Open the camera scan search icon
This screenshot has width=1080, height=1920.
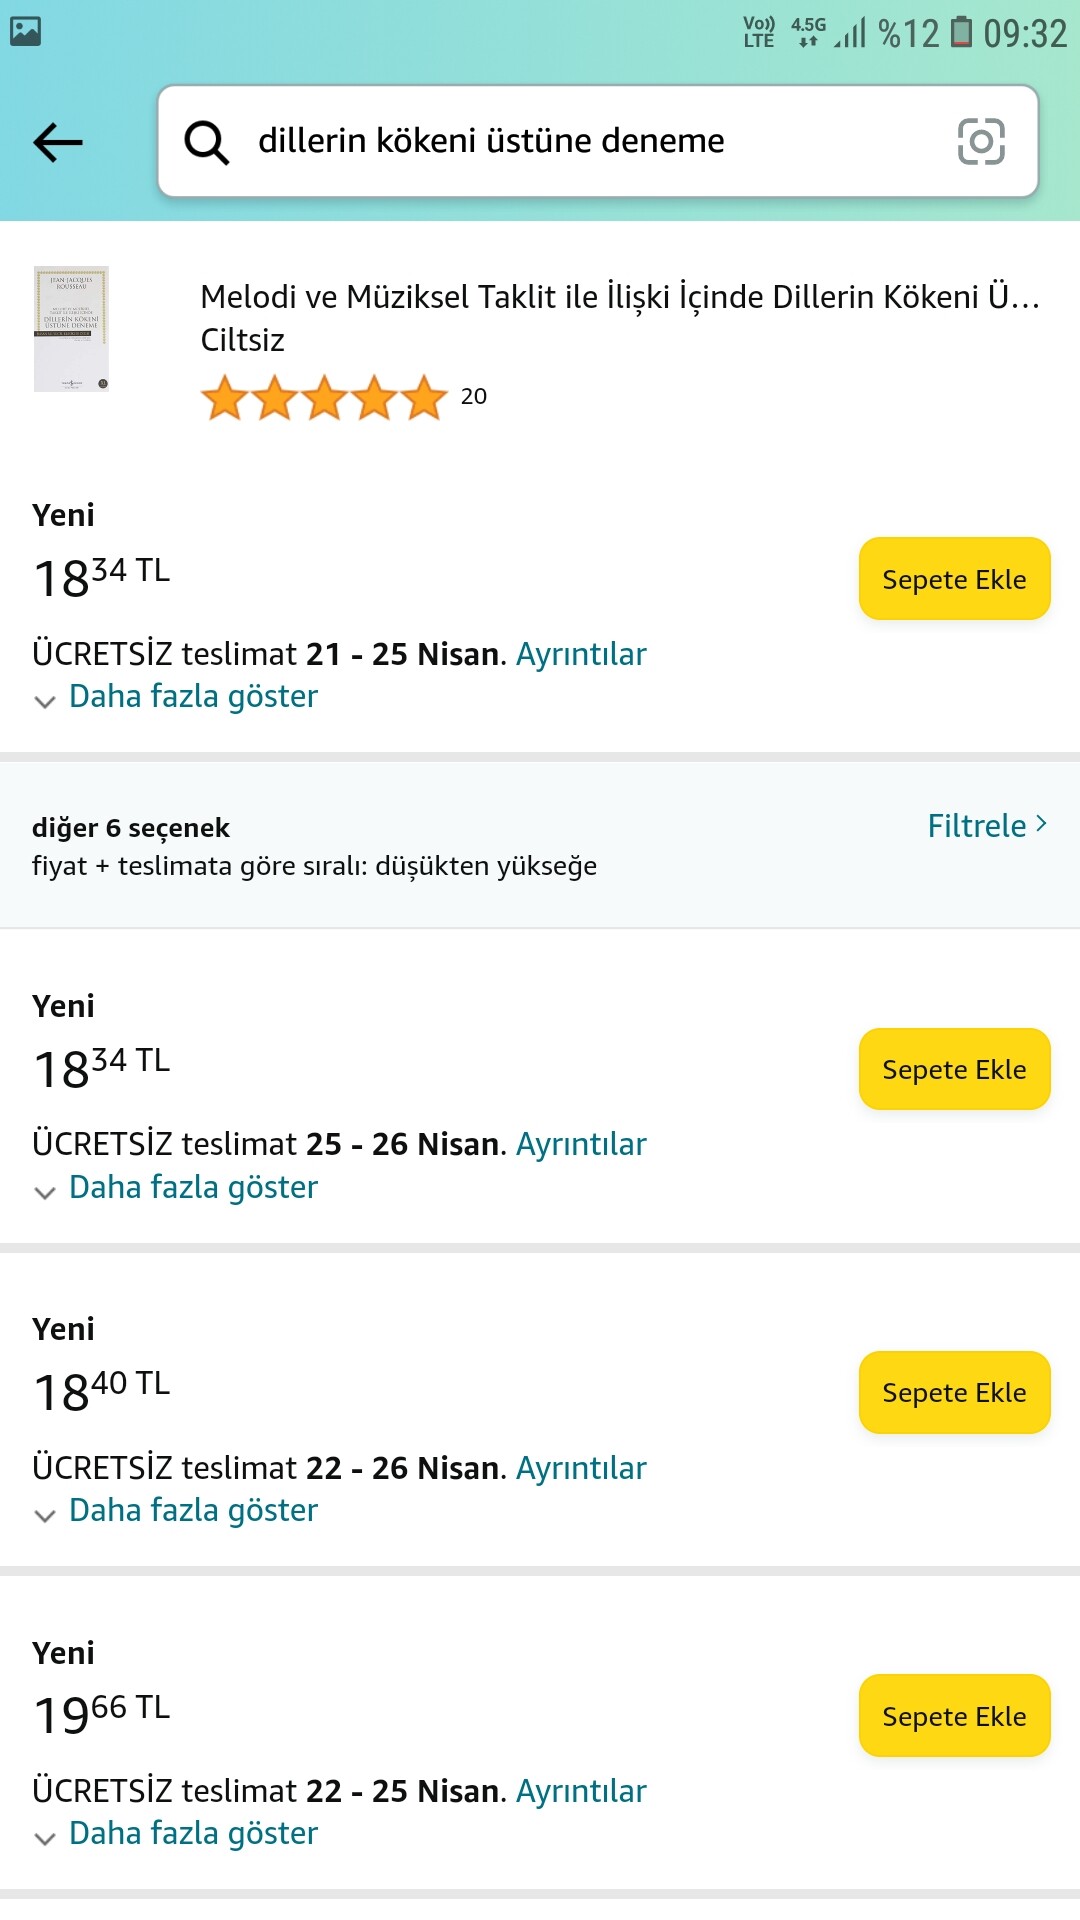(981, 141)
